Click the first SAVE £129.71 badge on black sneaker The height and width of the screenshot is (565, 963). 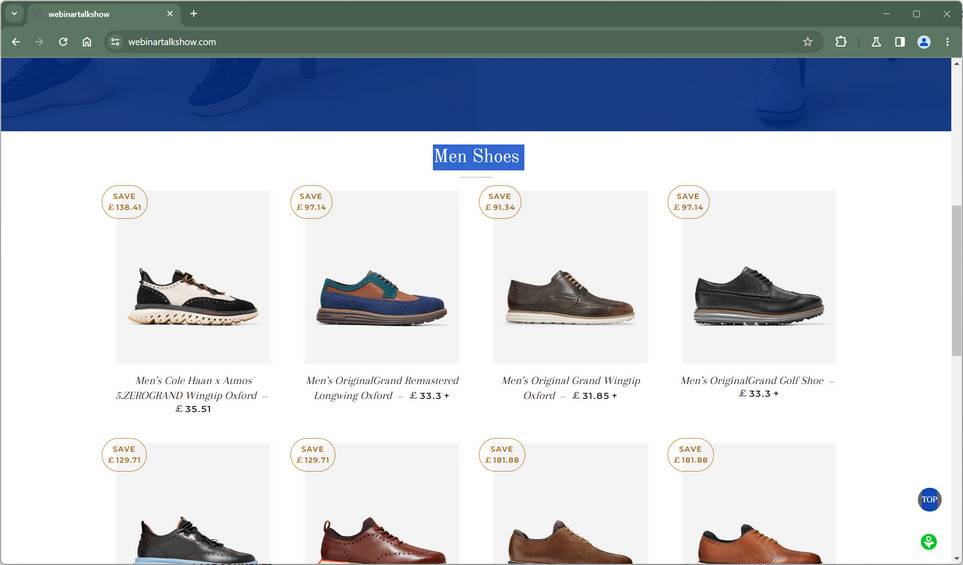click(x=124, y=454)
